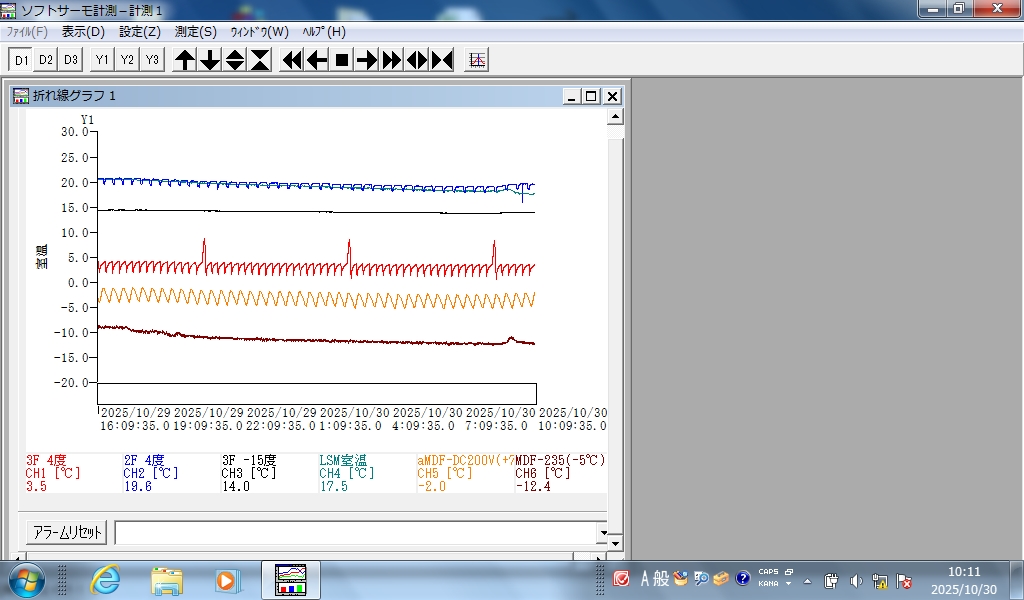Open the 表示(D) menu

coord(83,32)
